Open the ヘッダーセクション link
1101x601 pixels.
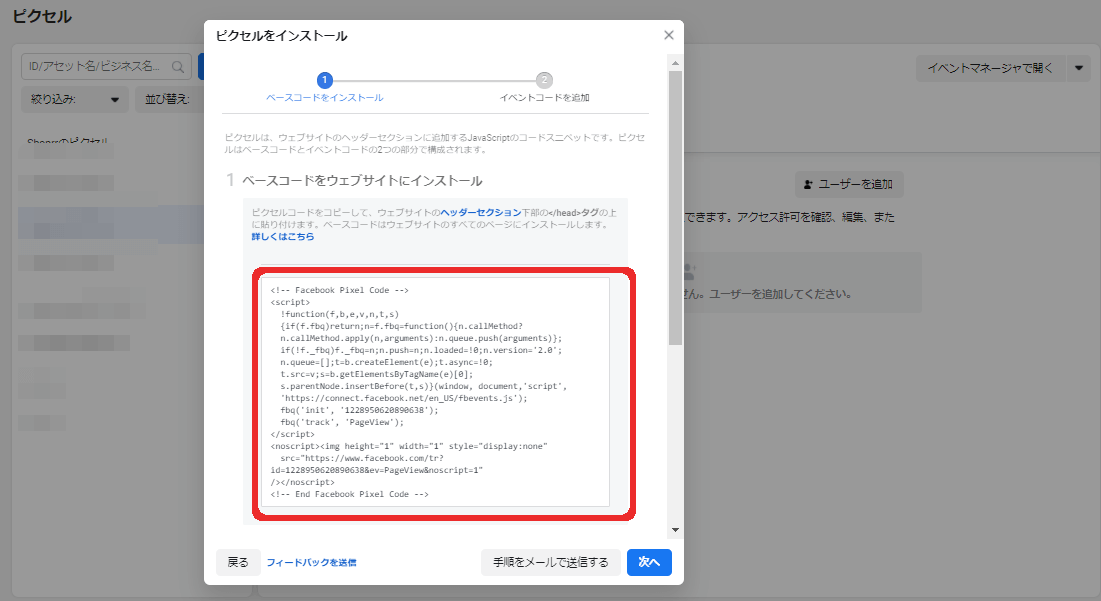click(480, 212)
